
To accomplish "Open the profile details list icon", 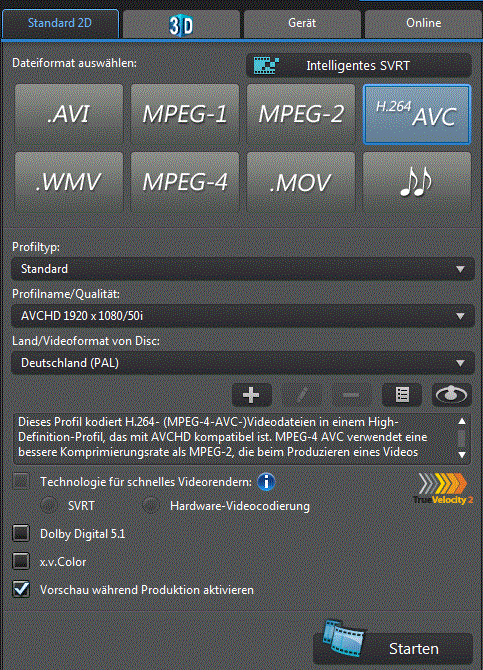I will 402,395.
